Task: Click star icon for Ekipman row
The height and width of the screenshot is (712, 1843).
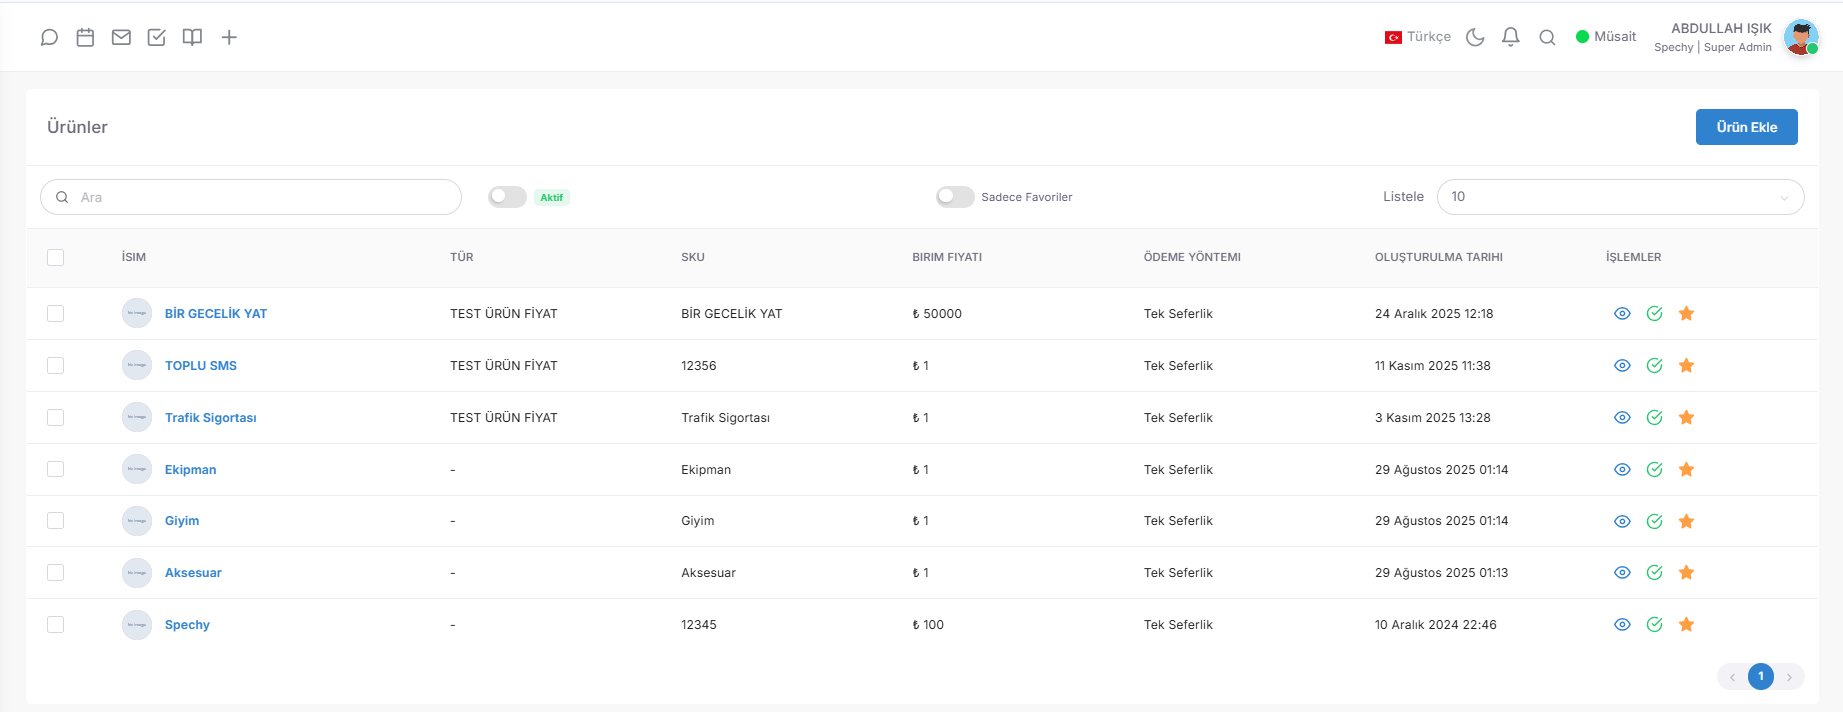Action: pos(1687,470)
